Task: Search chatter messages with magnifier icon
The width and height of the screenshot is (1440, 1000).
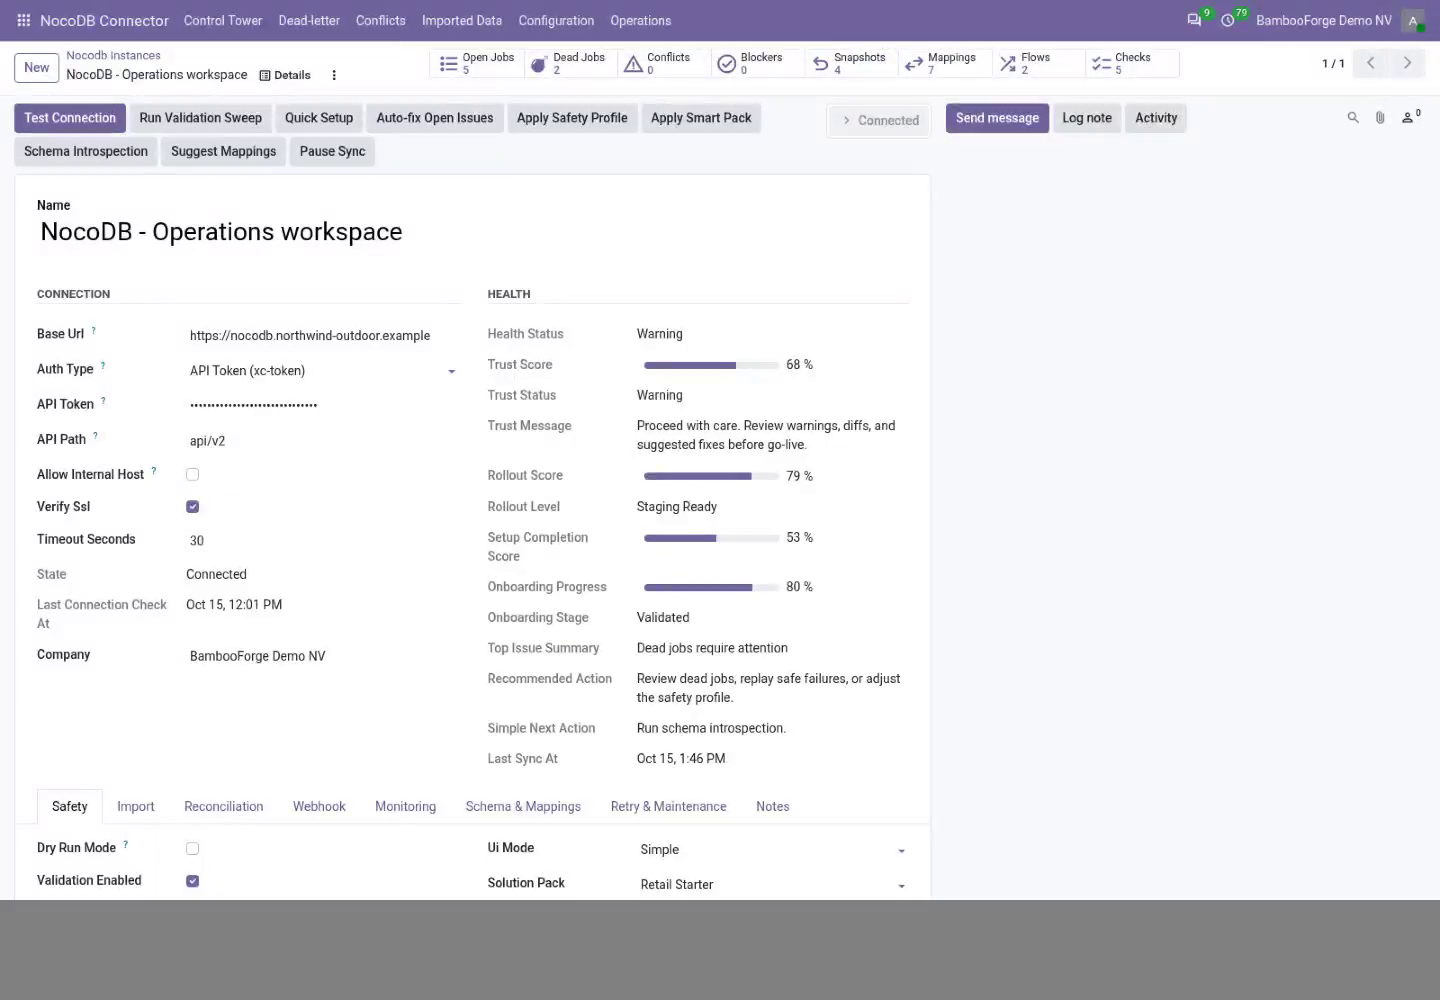Action: 1353,118
